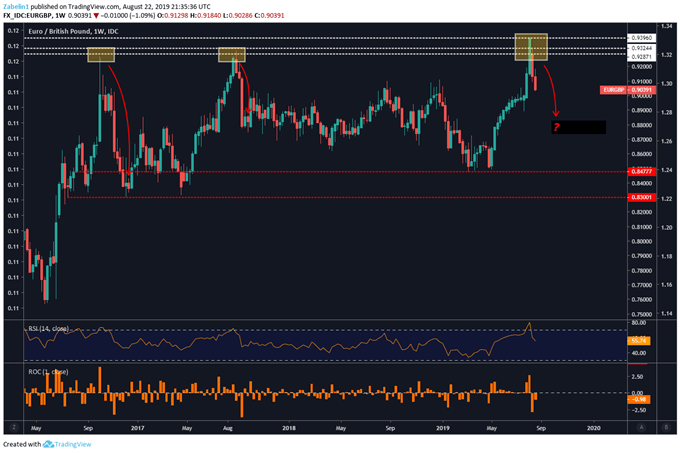Viewport: 680px width, 453px height.
Task: Click the RSI value 55.74 label
Action: (638, 341)
